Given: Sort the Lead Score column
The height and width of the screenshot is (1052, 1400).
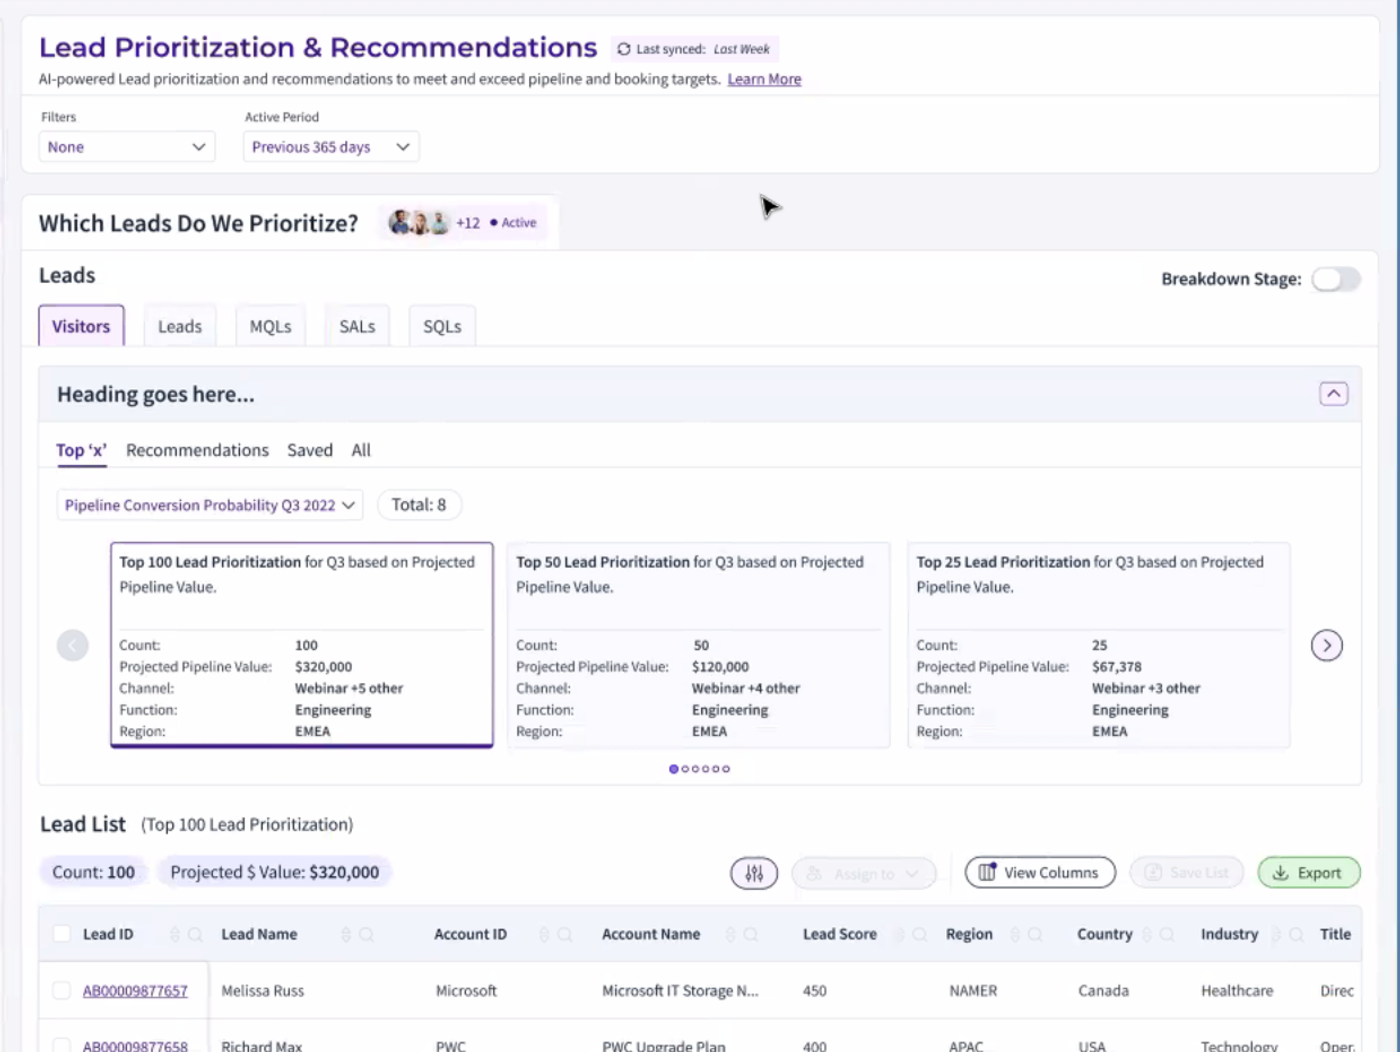Looking at the screenshot, I should [x=899, y=934].
